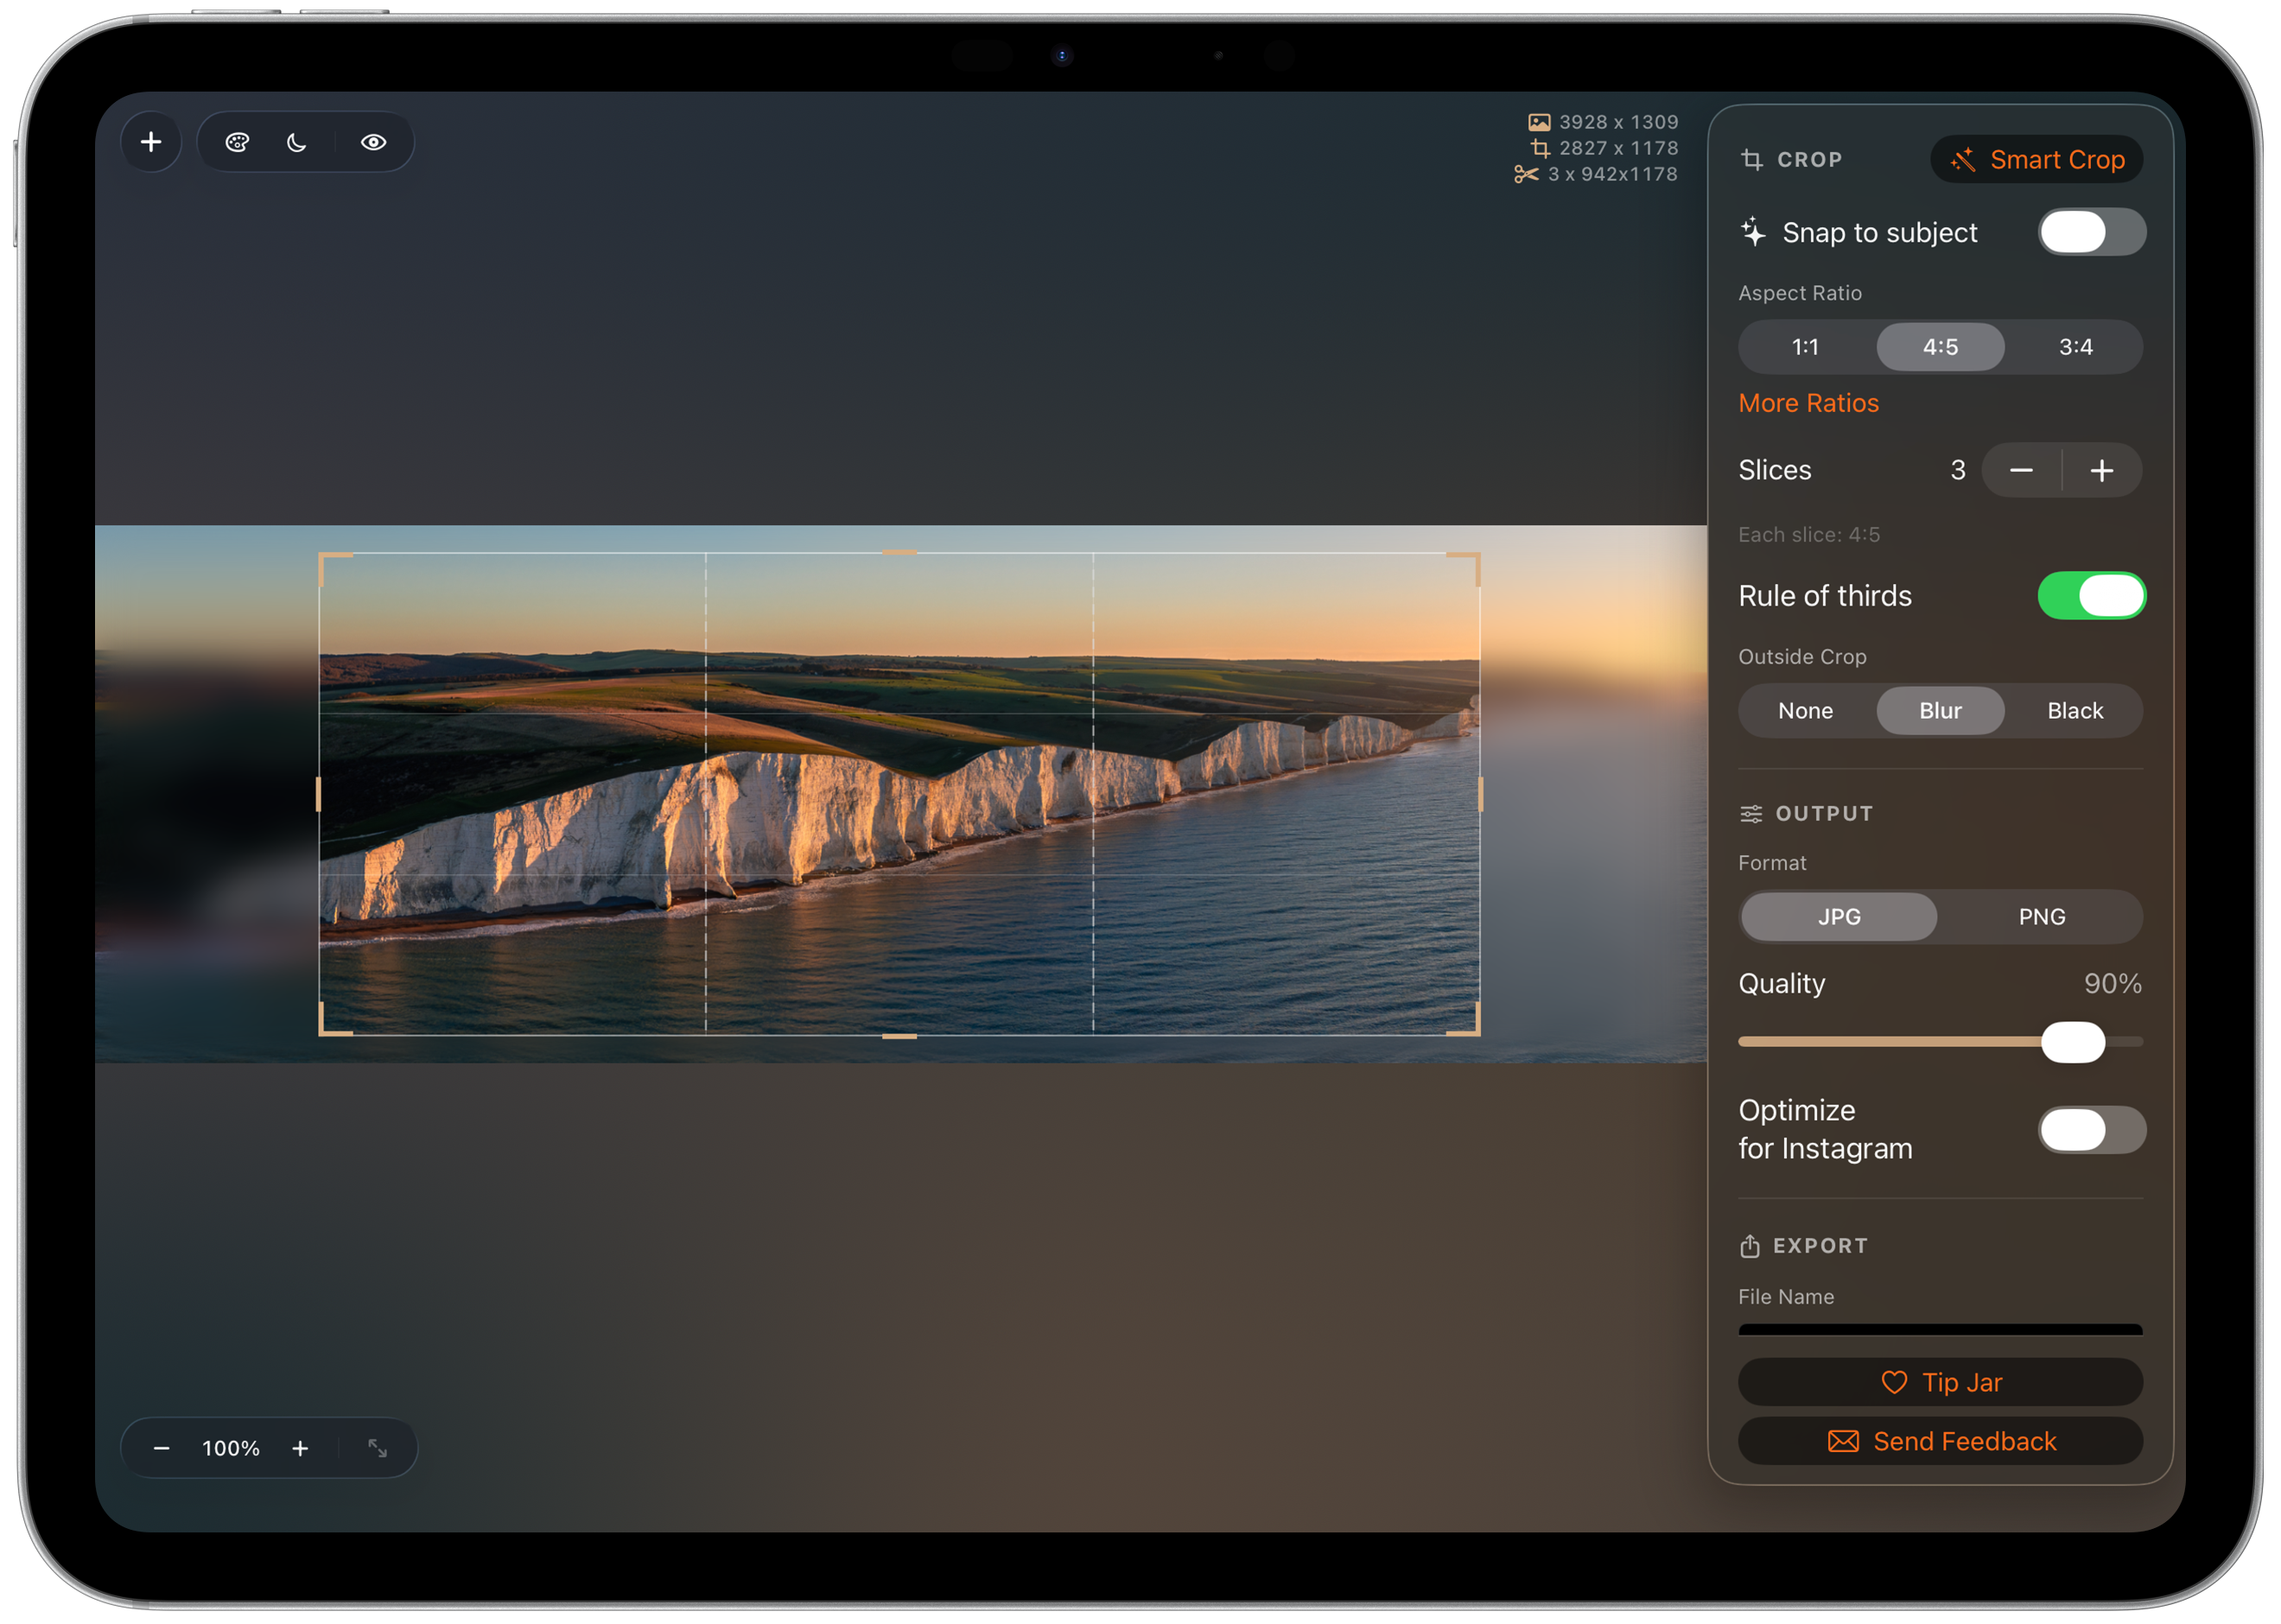Click the Quality 90% value

pyautogui.click(x=2112, y=984)
